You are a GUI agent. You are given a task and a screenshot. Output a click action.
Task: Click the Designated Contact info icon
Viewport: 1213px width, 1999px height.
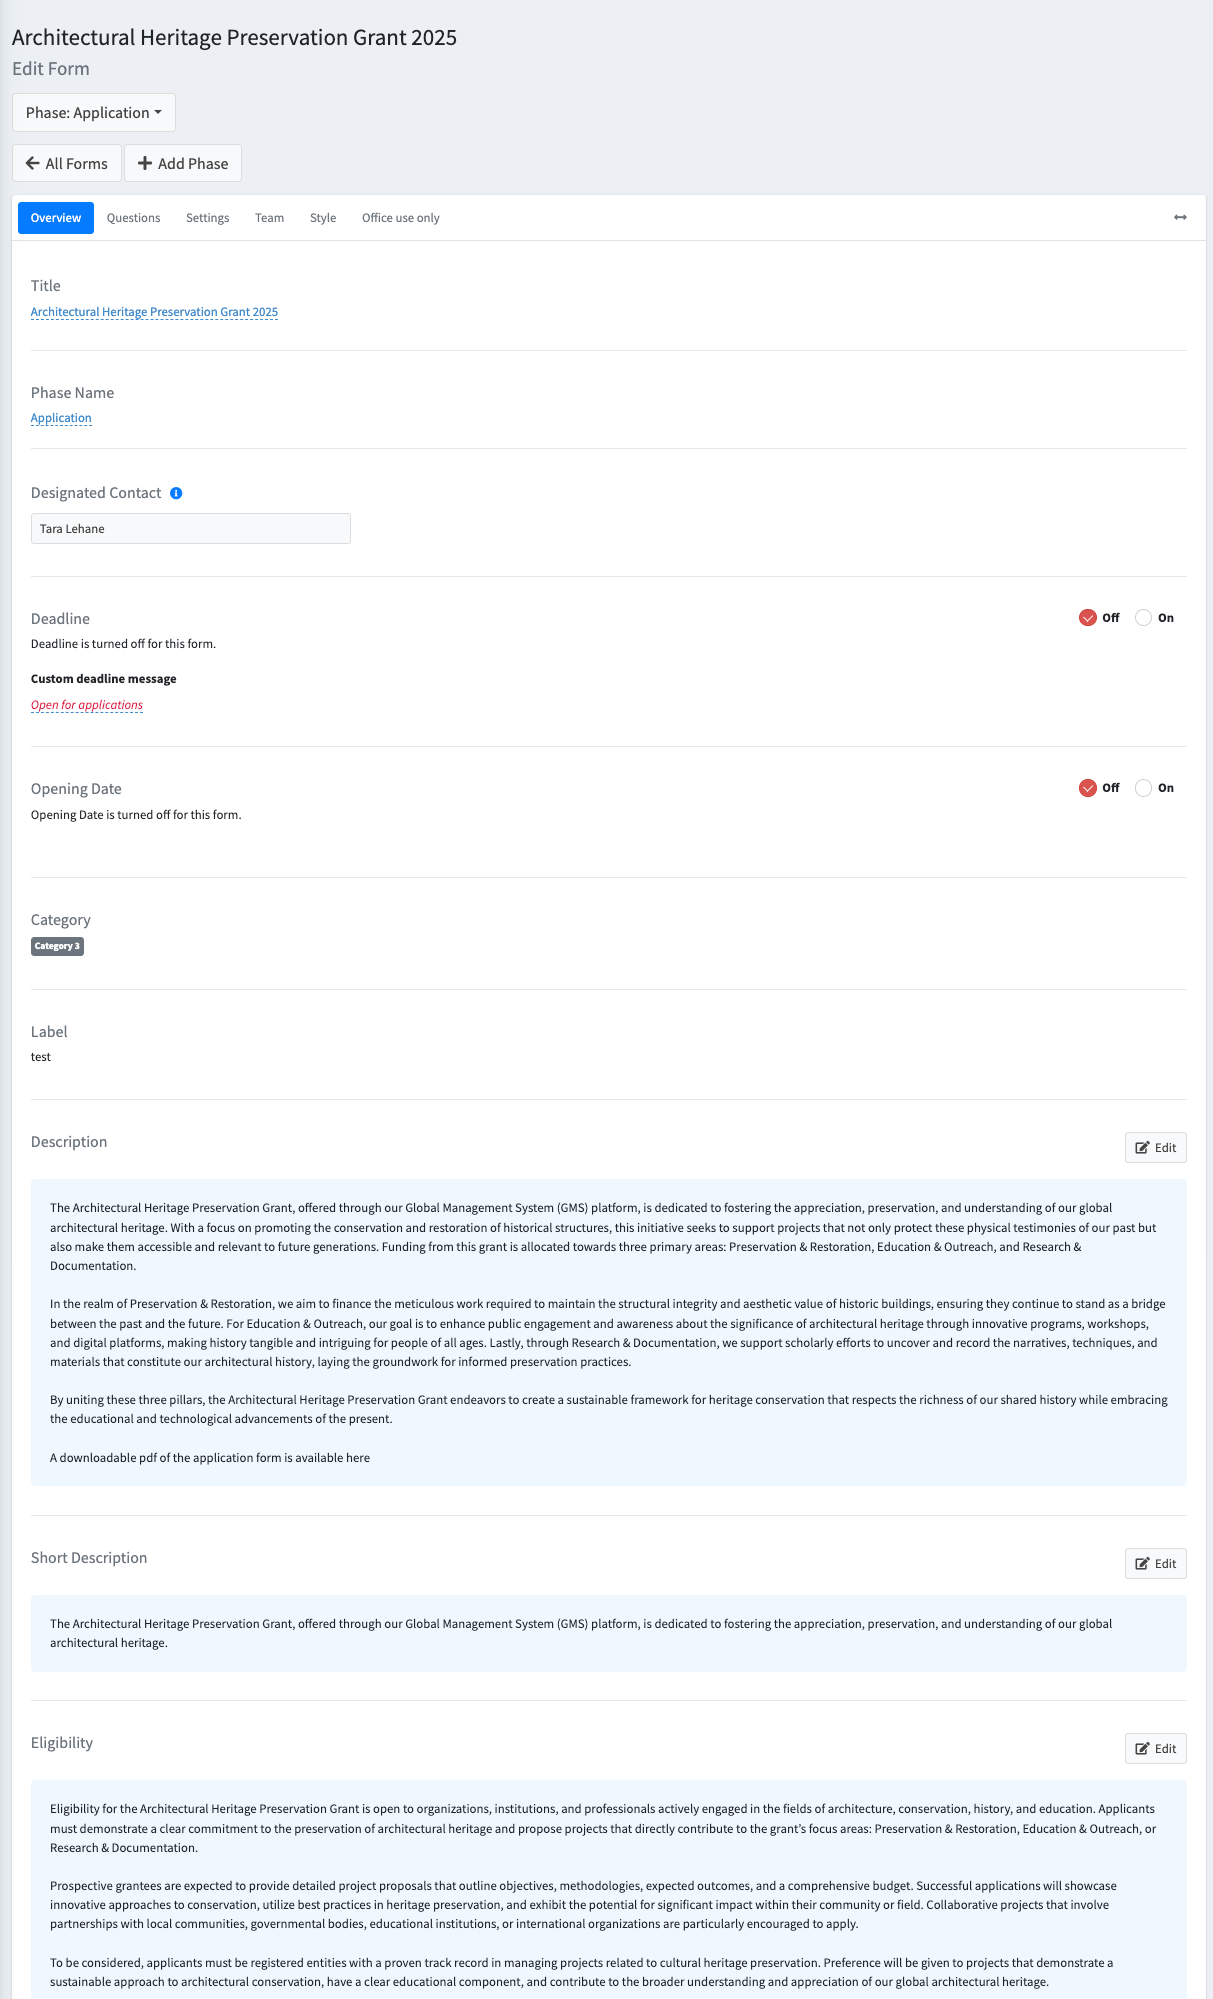pyautogui.click(x=176, y=493)
